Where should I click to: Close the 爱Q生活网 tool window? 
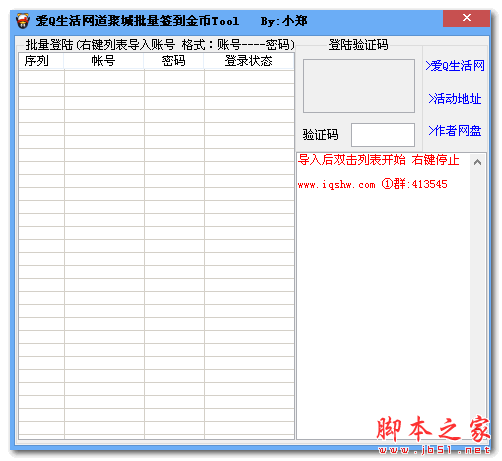pos(466,18)
